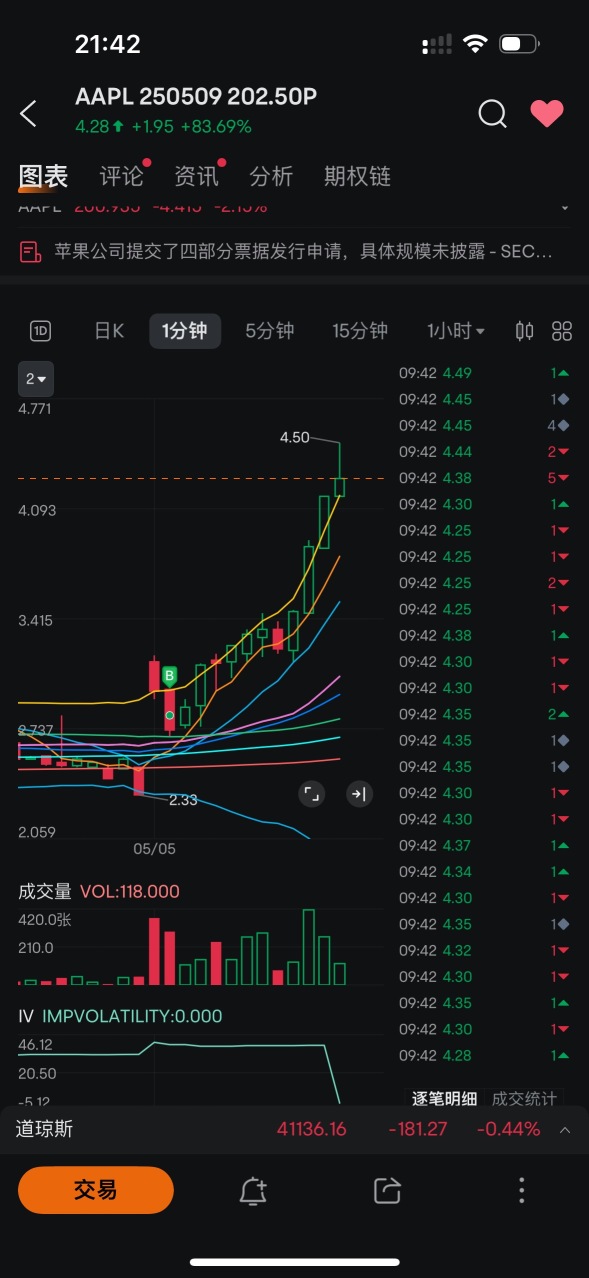Screen dimensions: 589x1278
Task: Toggle the favorite heart icon
Action: tap(547, 113)
